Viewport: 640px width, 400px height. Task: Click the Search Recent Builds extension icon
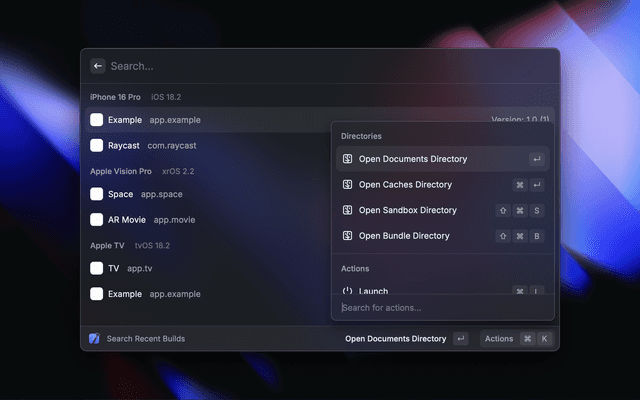(94, 339)
